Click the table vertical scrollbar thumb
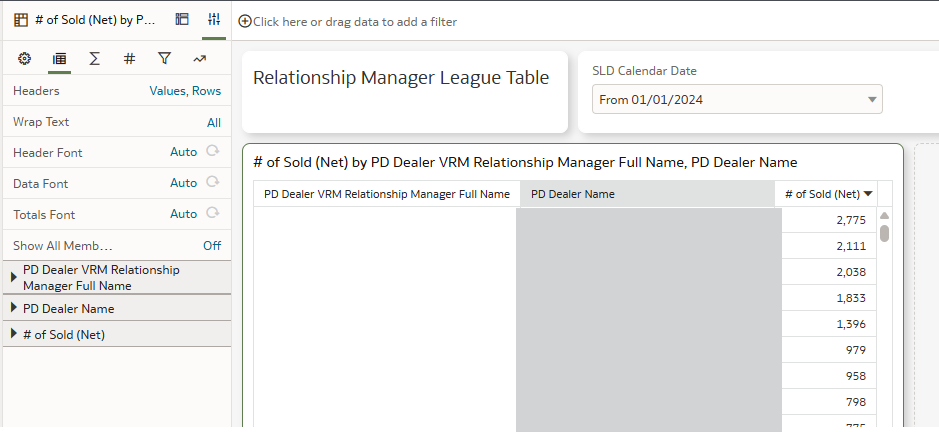 [885, 233]
